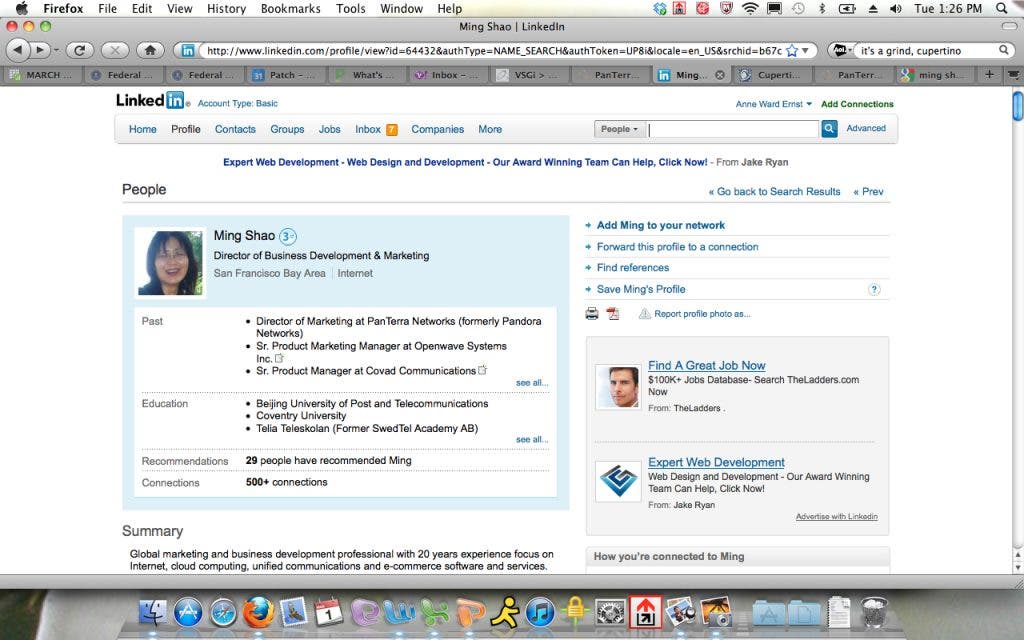Switch to the ming sh... Google tab
This screenshot has height=640, width=1024.
(x=935, y=75)
